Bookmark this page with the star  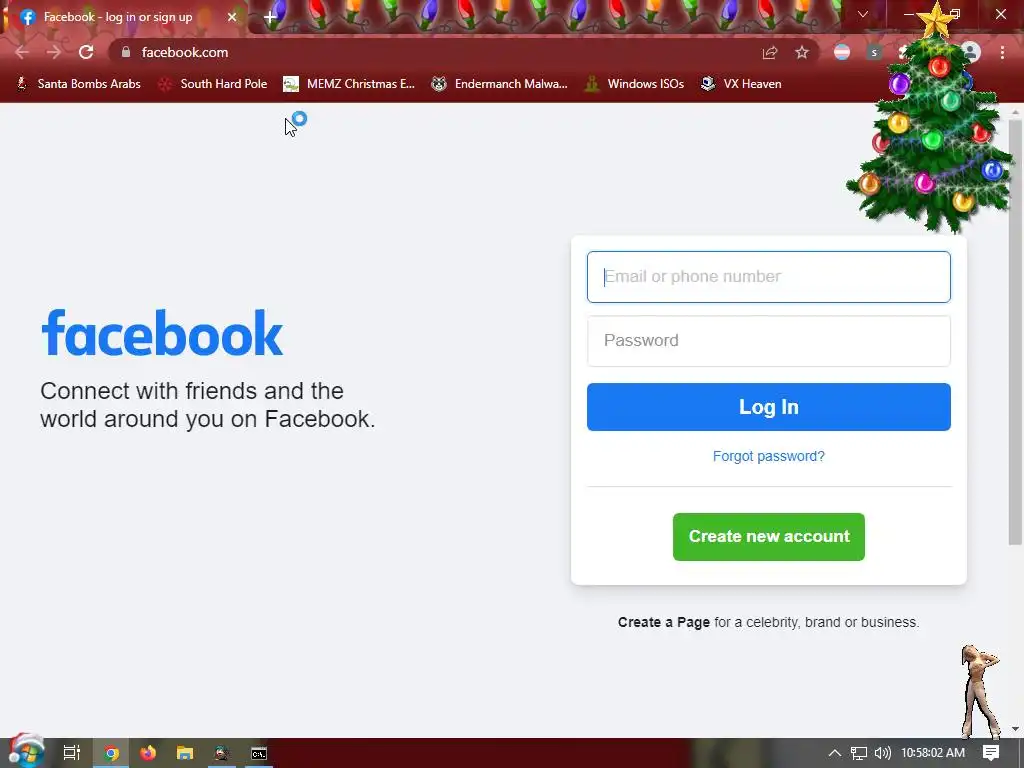(x=802, y=52)
